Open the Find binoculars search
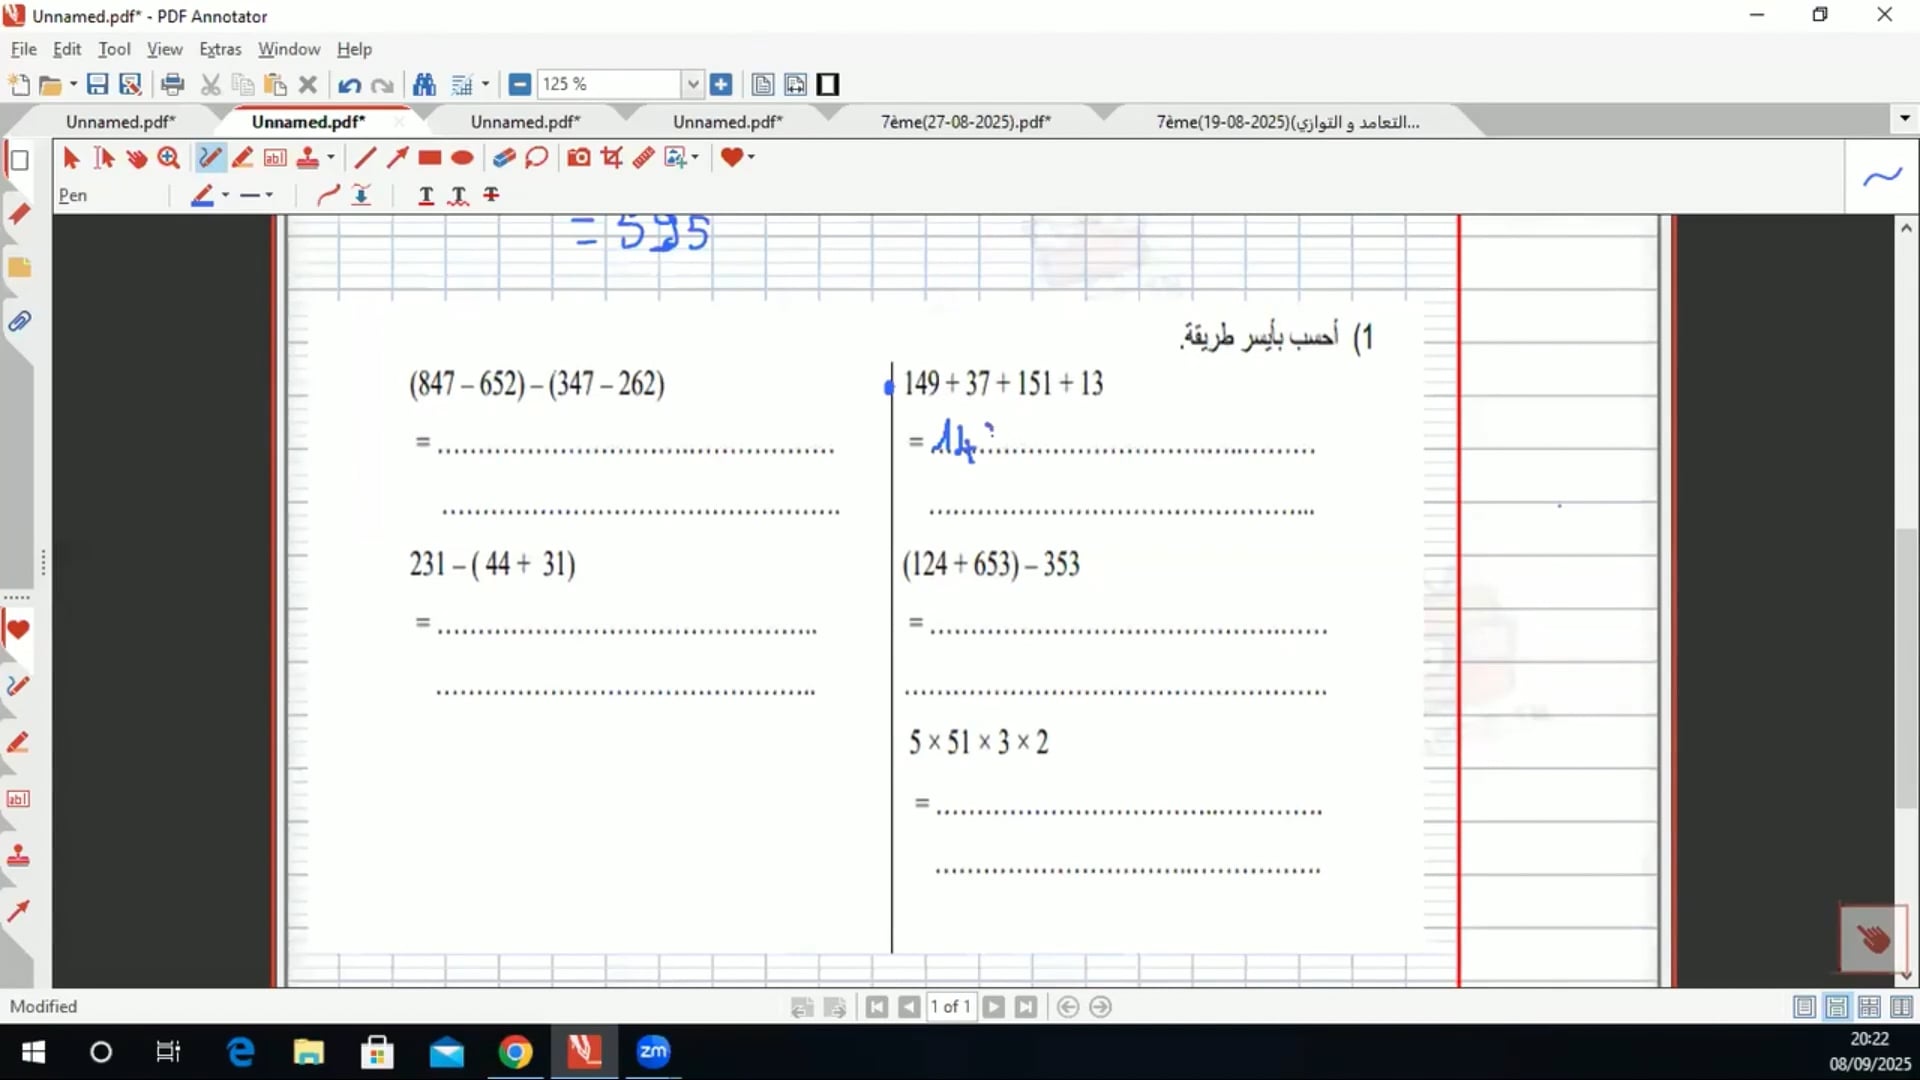 coord(424,85)
